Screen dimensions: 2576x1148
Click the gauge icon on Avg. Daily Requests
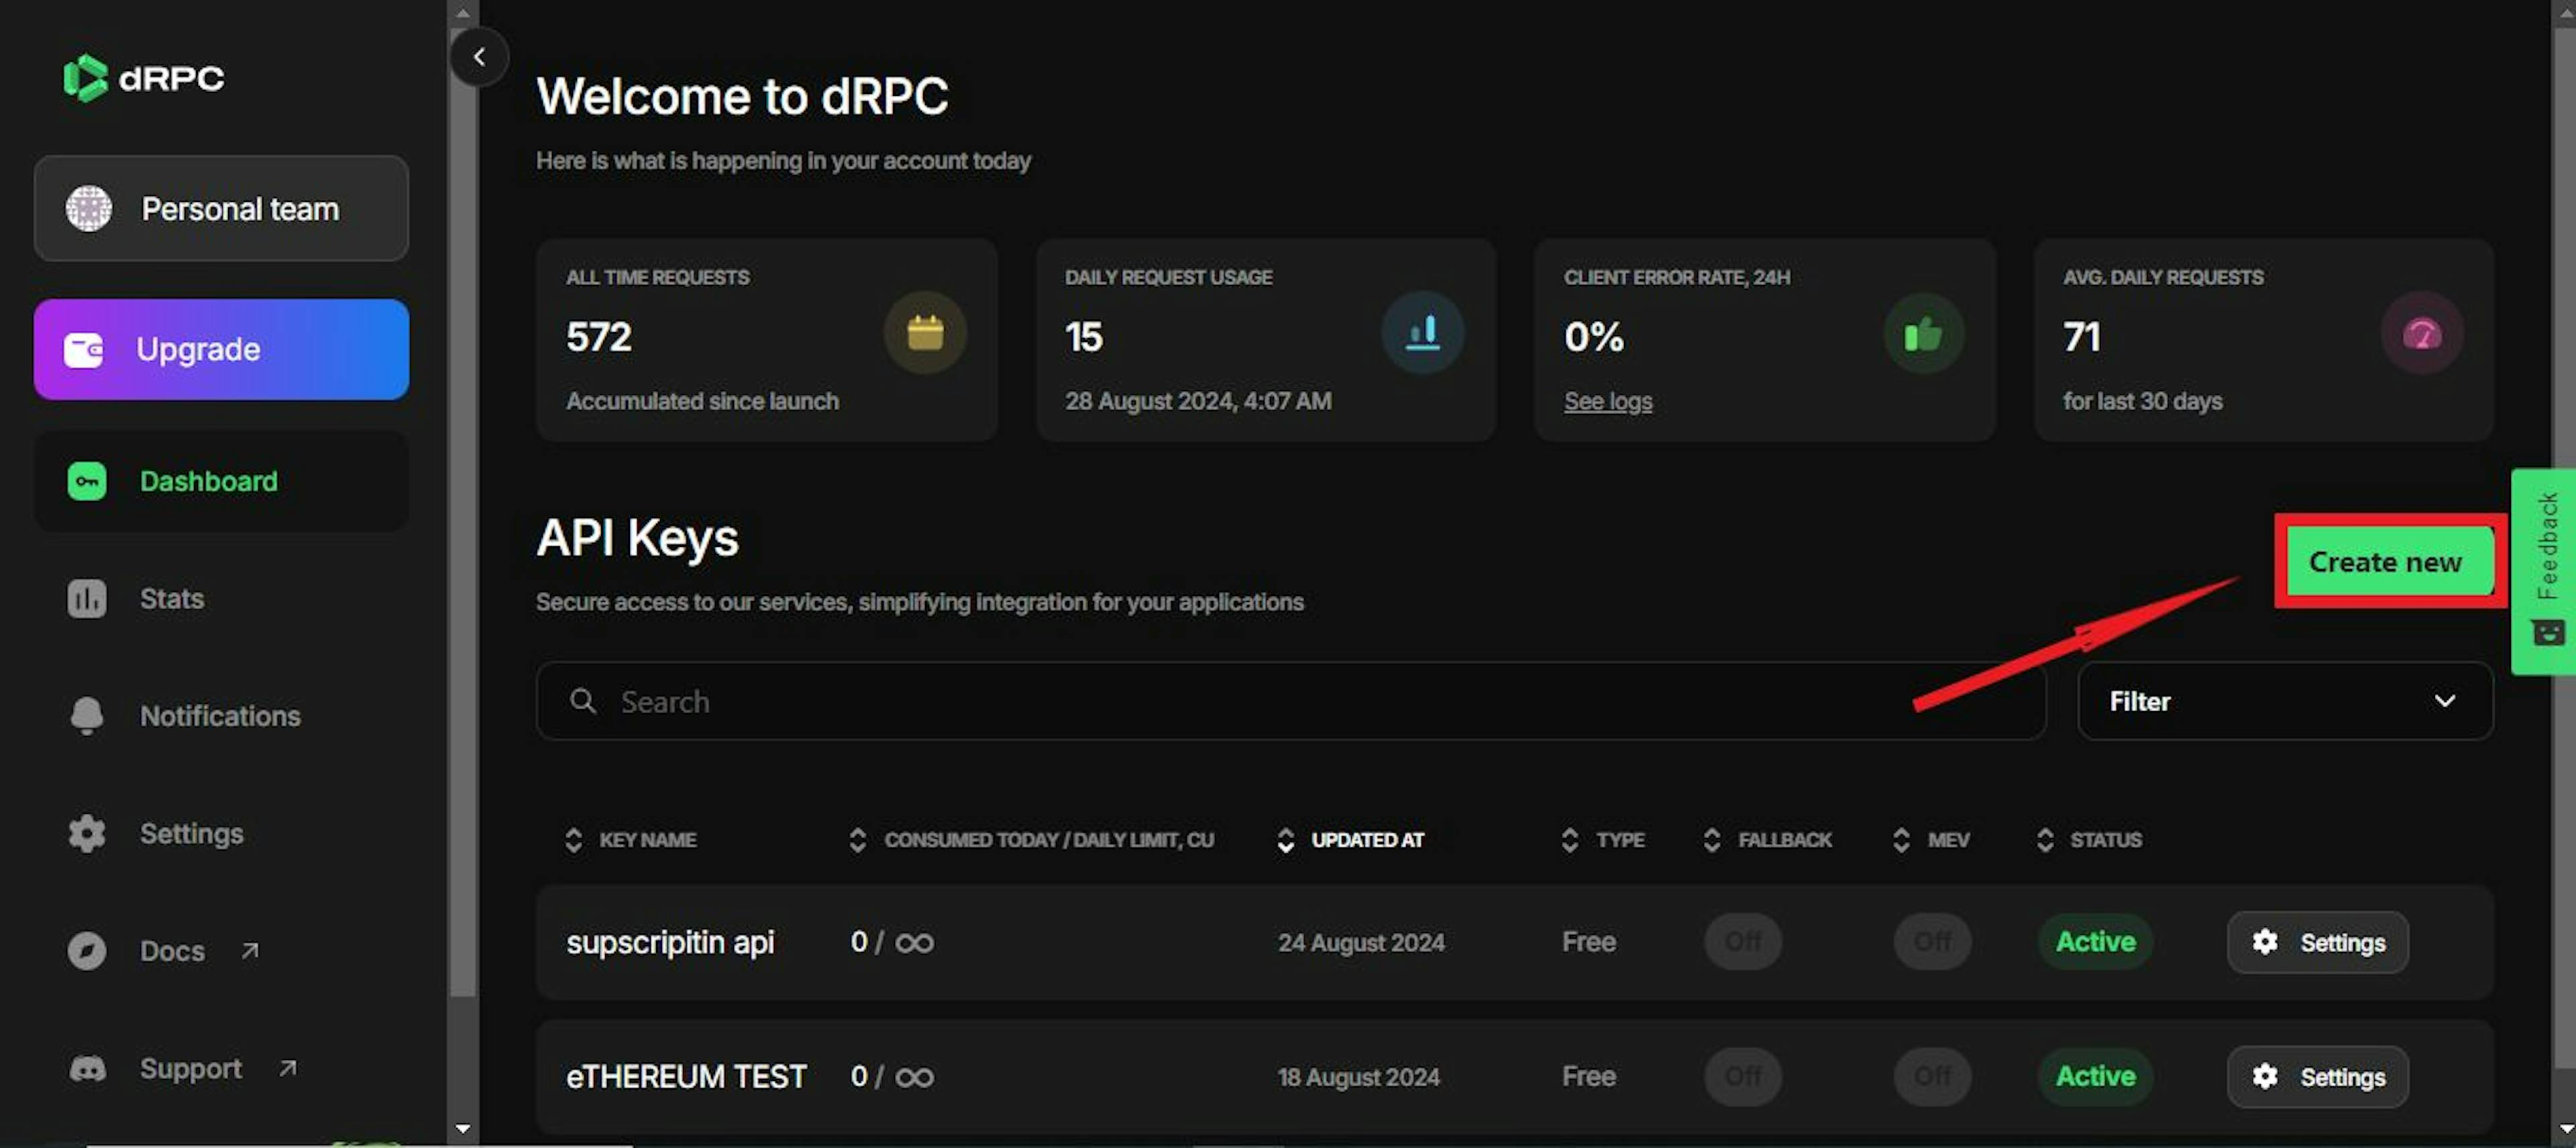2422,333
